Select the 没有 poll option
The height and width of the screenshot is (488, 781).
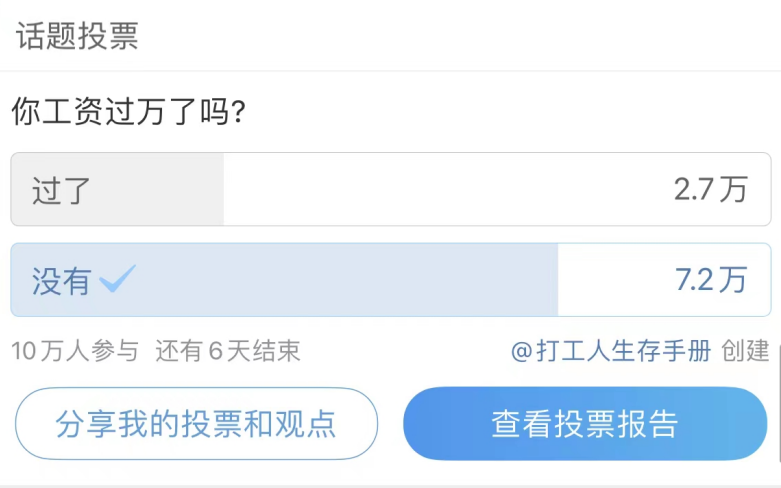click(391, 280)
